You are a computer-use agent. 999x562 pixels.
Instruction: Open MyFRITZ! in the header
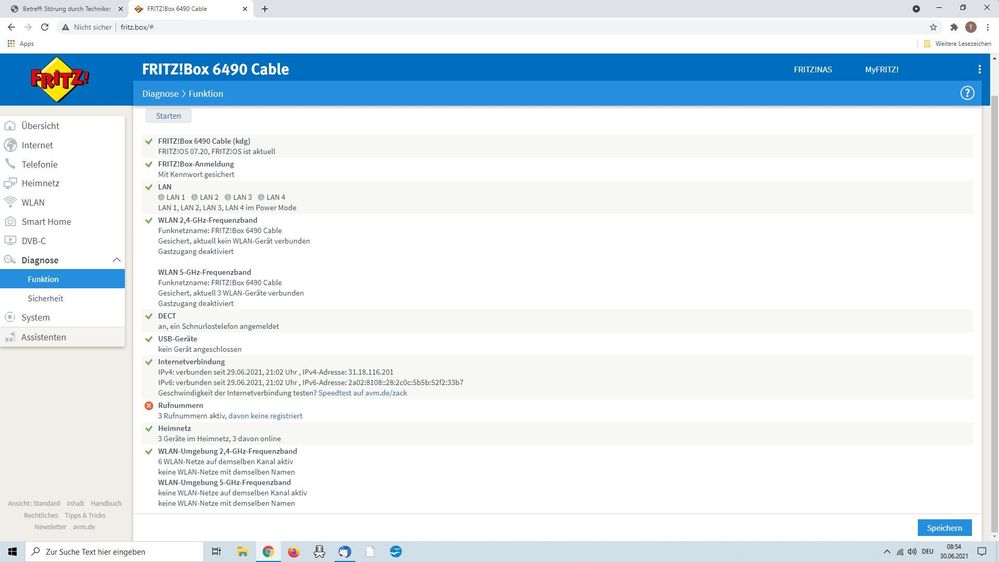coord(882,69)
